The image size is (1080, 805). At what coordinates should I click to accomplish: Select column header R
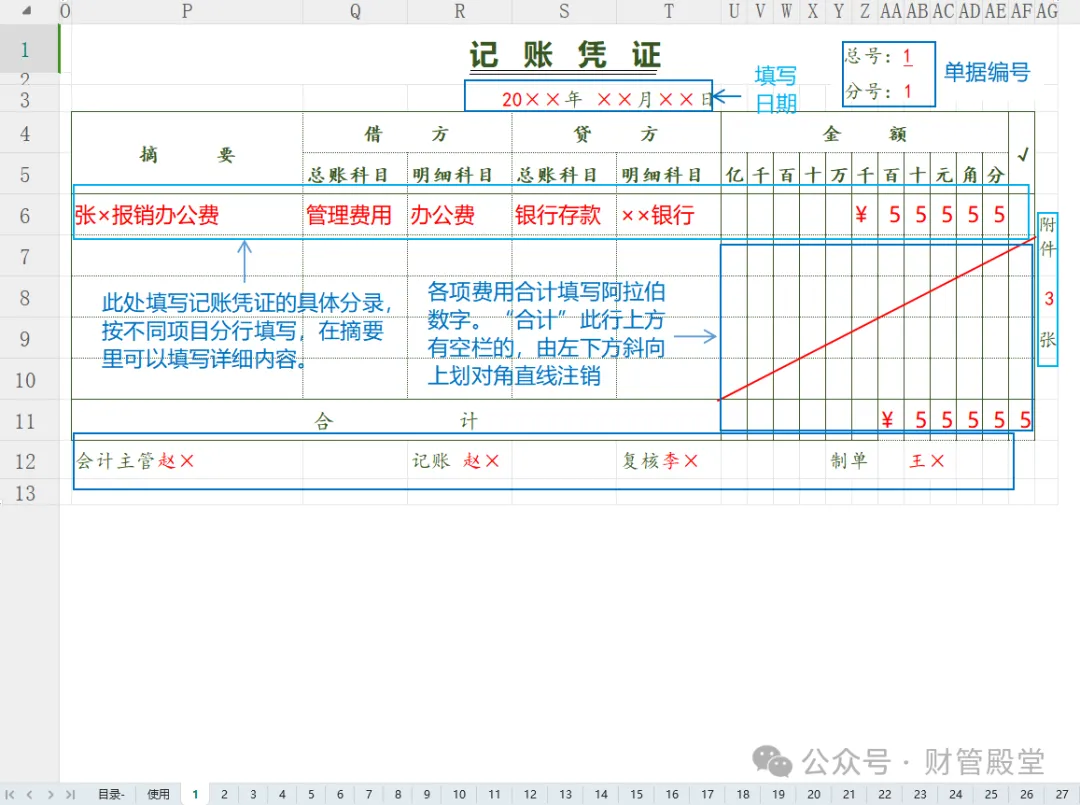tap(459, 11)
